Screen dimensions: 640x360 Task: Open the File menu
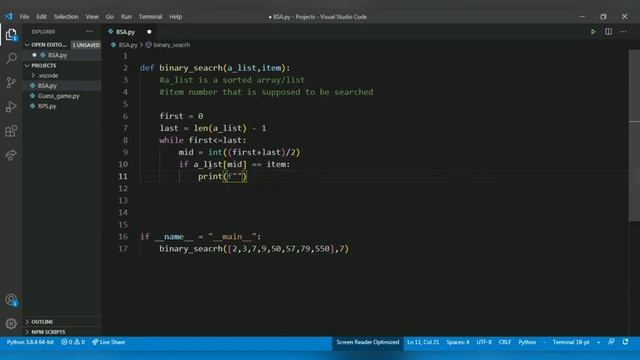pos(24,17)
